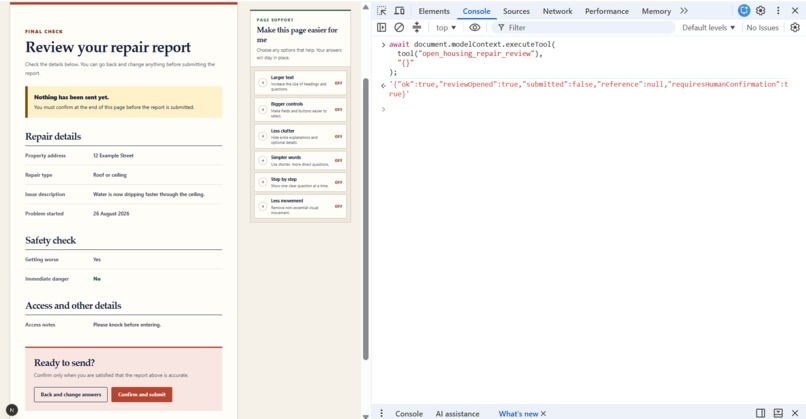Show the console sidebar icon
Viewport: 806px width, 419px height.
[x=381, y=27]
